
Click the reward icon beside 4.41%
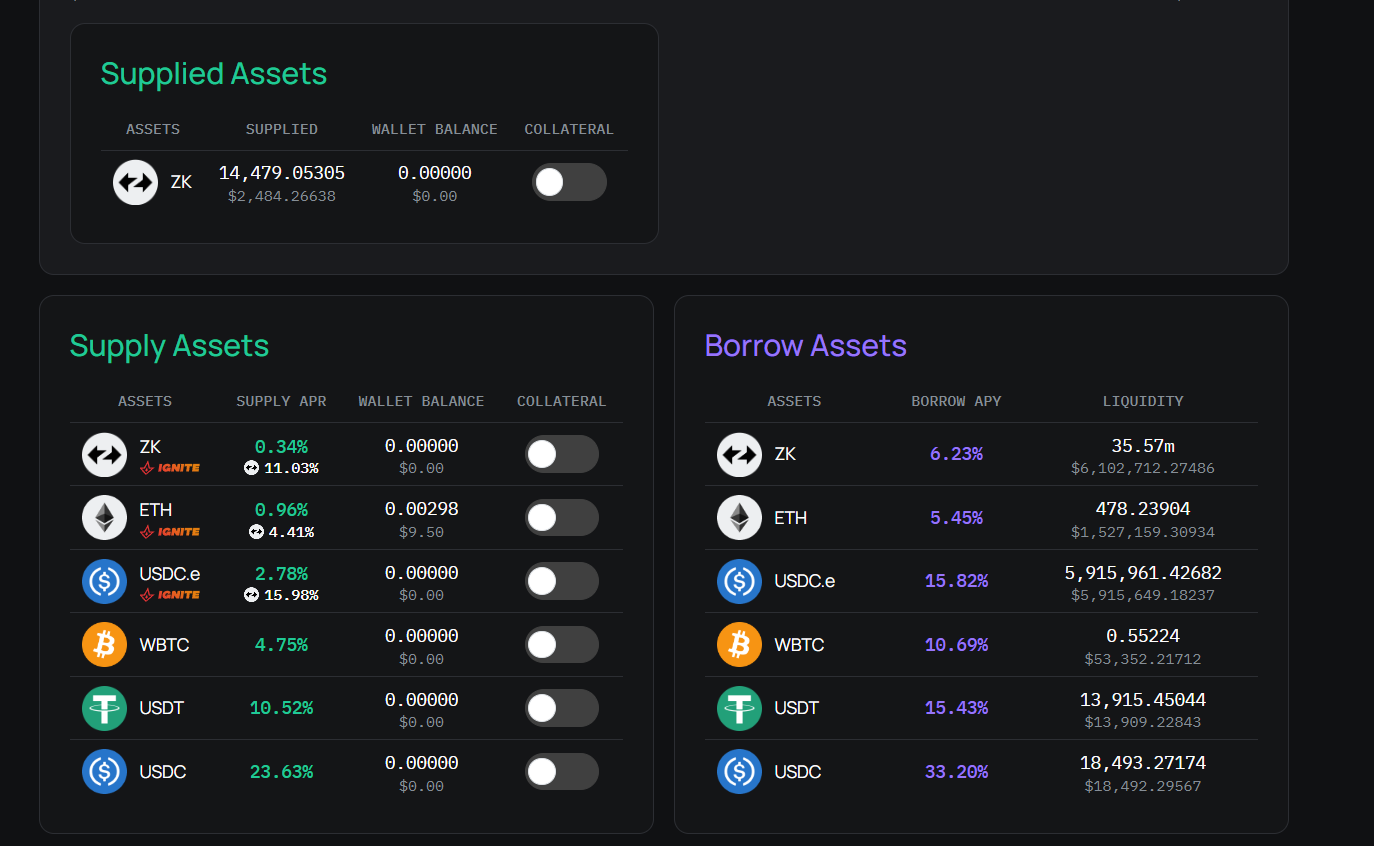click(x=256, y=532)
